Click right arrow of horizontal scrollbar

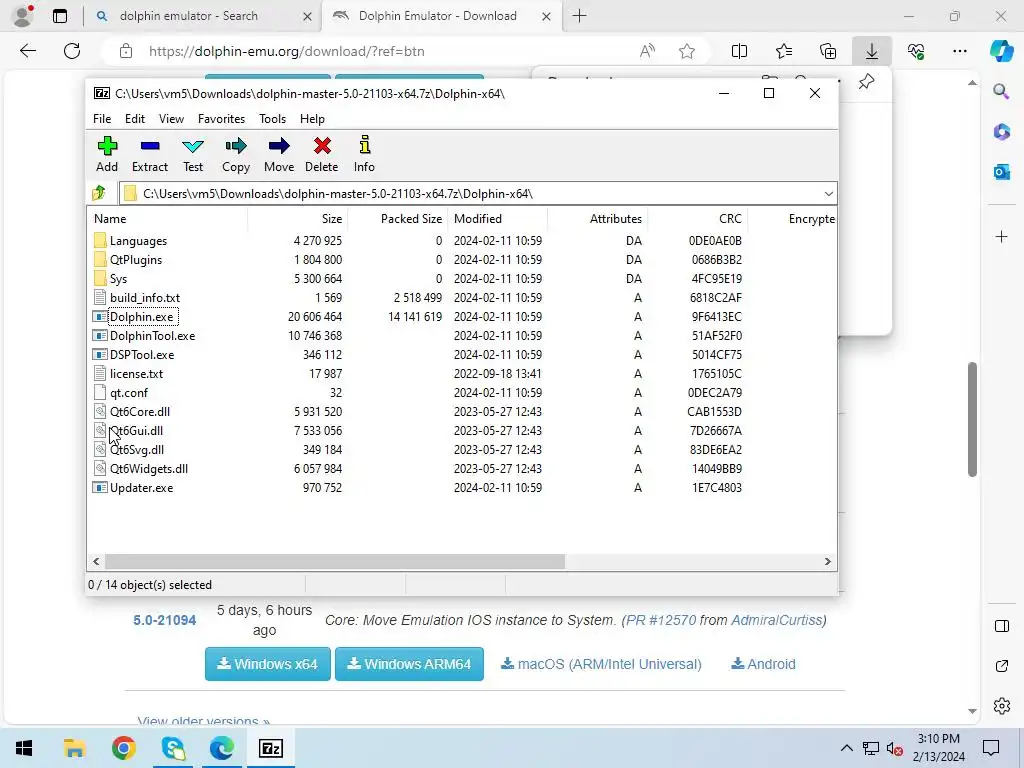pos(827,562)
